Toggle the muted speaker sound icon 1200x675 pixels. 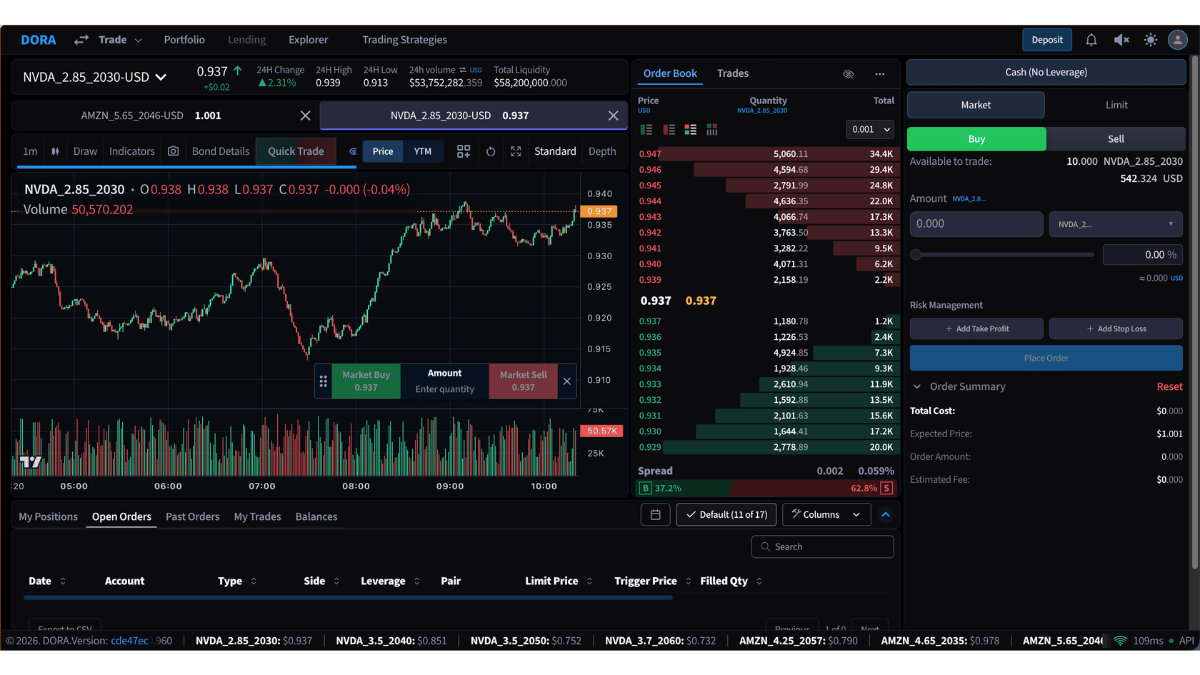point(1121,40)
